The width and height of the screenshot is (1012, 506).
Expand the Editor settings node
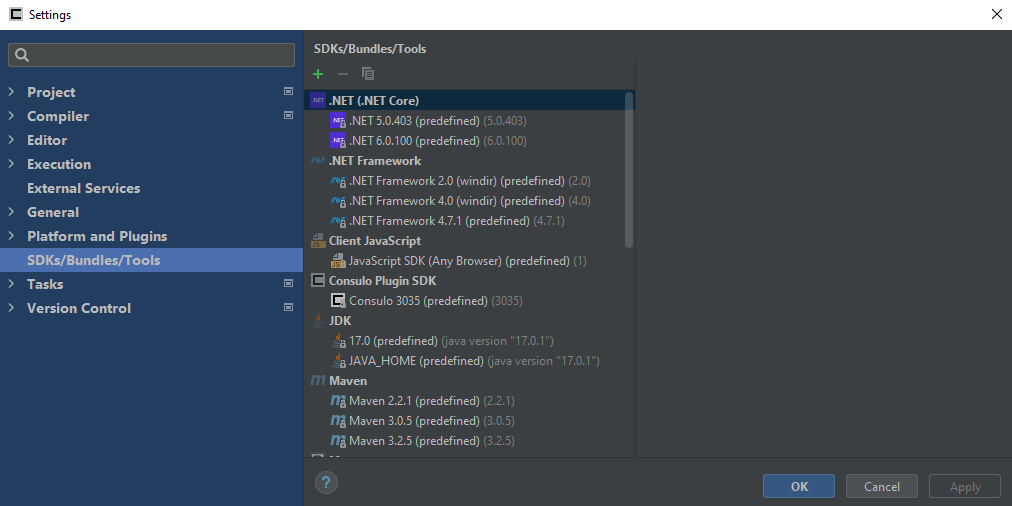pyautogui.click(x=11, y=140)
